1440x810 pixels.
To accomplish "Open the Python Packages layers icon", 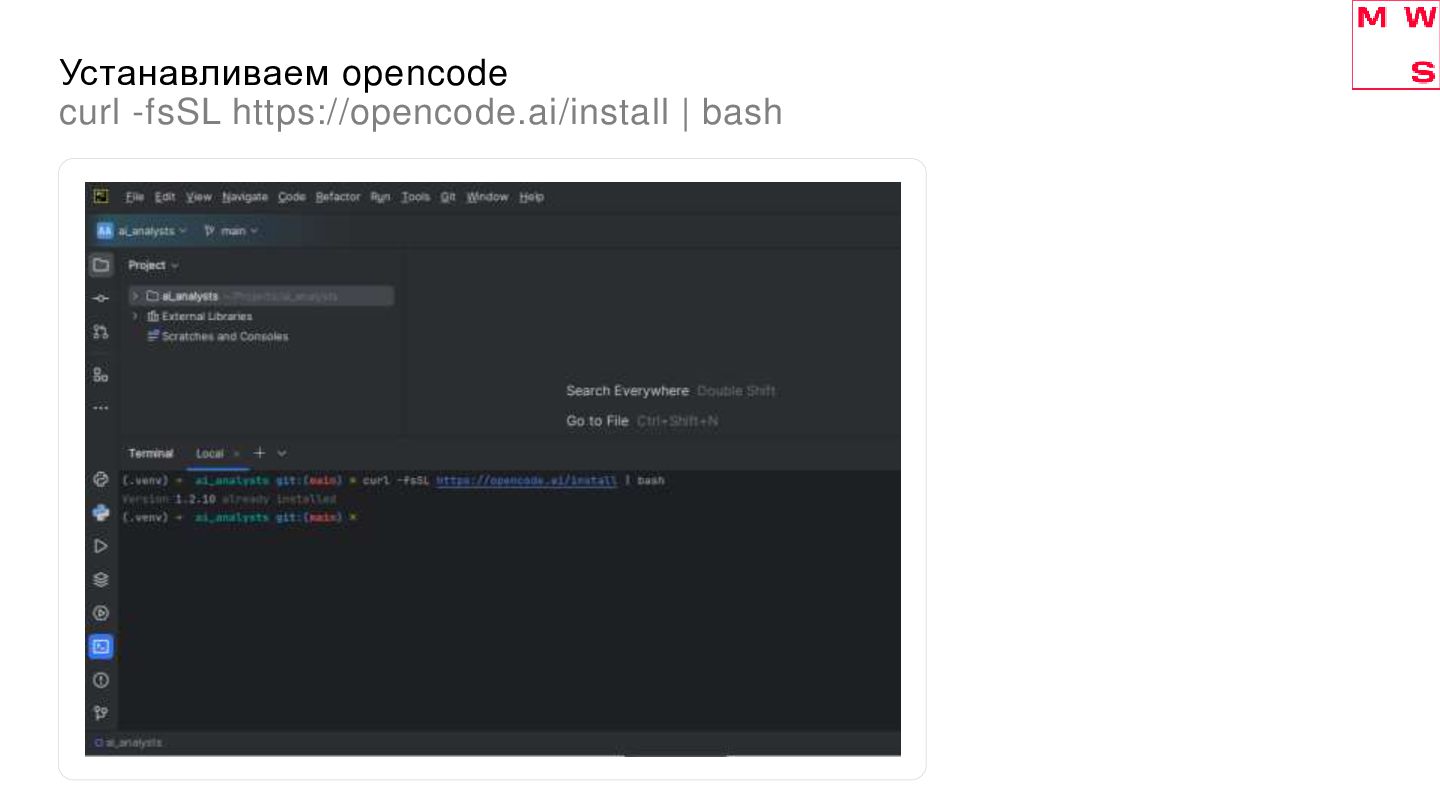I will [x=100, y=580].
